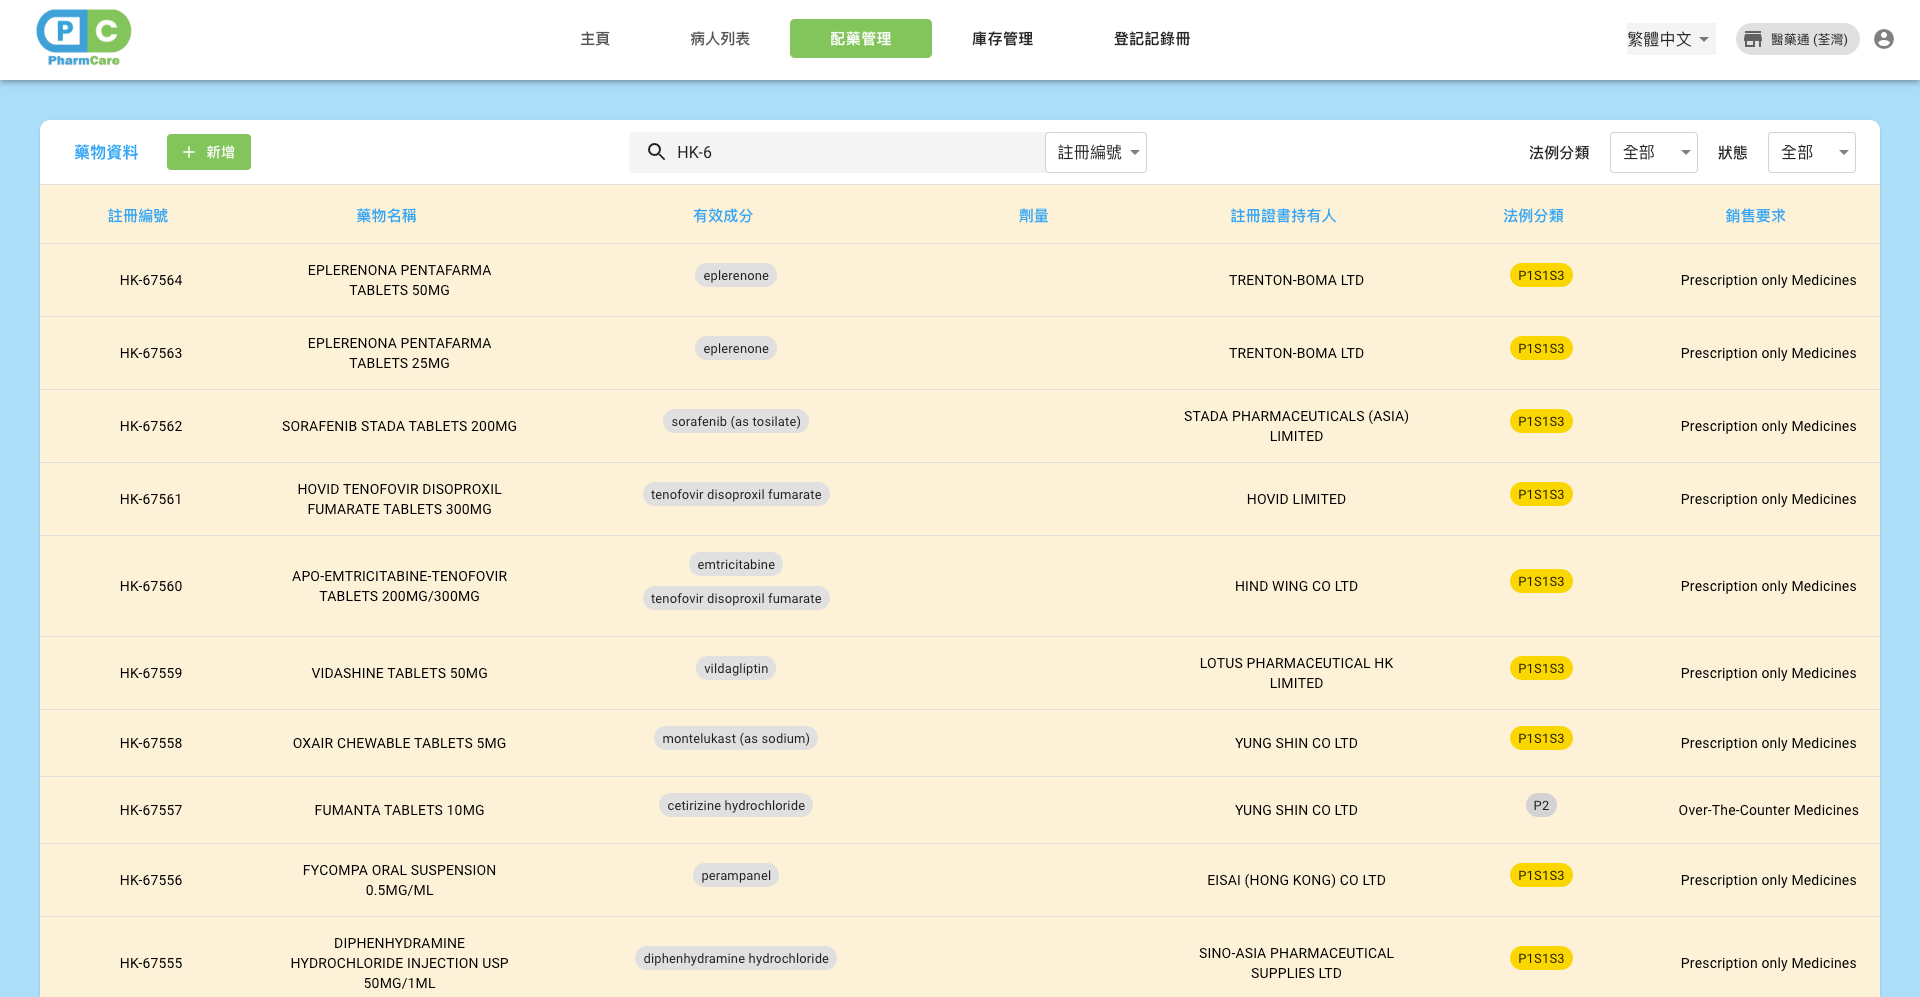Open 庫存管理 inventory tab
Screen dimensions: 1920x997
coord(1002,39)
